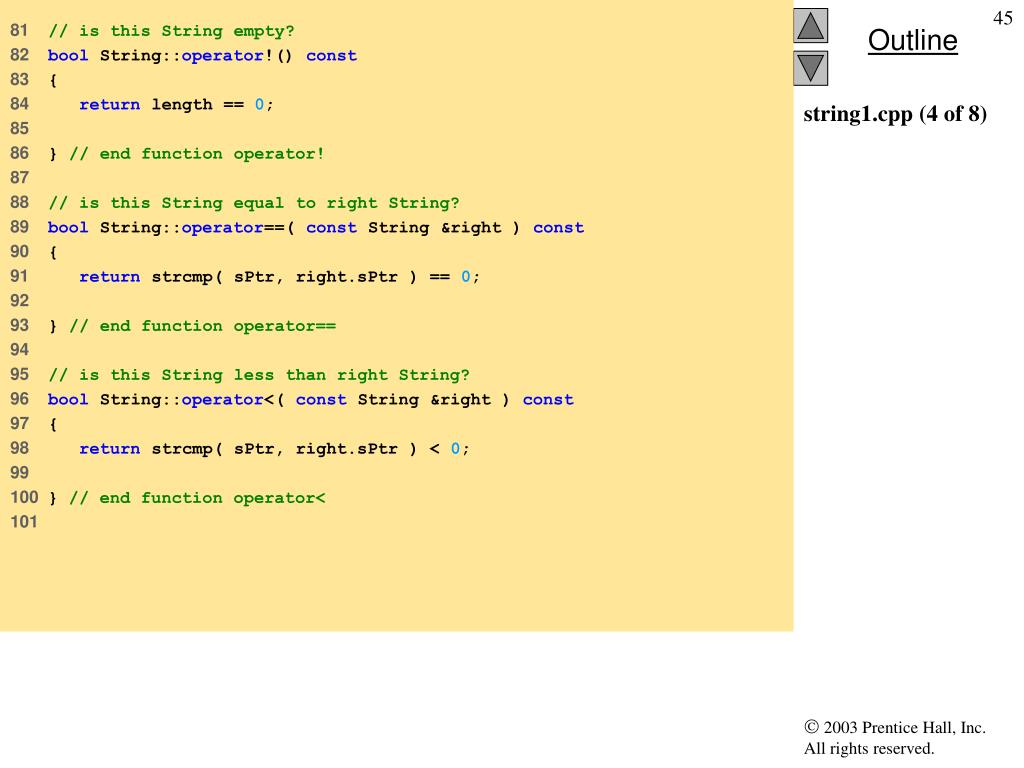Click 'All rights reserved.' text
This screenshot has height=768, width=1024.
pyautogui.click(x=869, y=748)
